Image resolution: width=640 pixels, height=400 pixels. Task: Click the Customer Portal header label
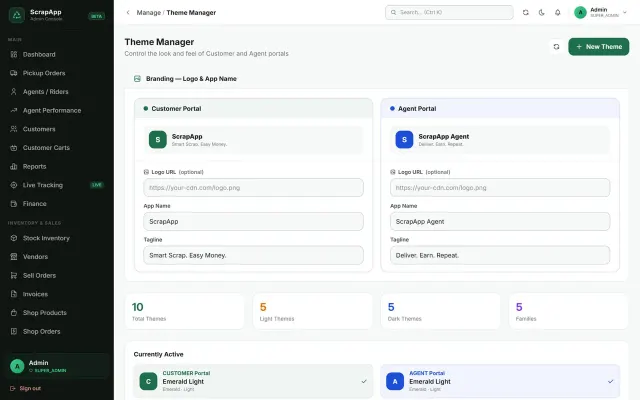(x=176, y=109)
